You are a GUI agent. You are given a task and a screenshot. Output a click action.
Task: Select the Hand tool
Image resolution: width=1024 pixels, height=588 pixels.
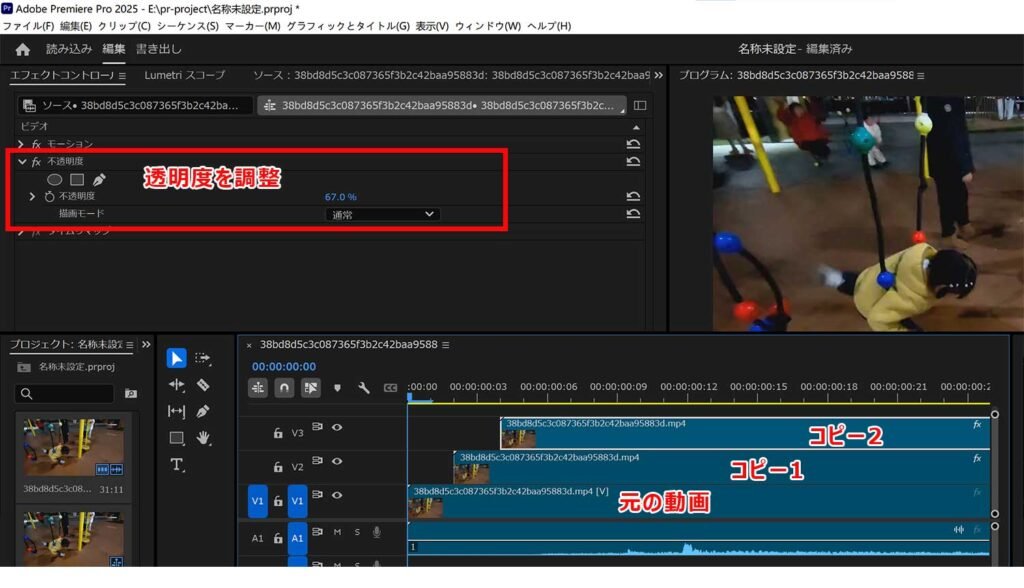click(x=203, y=437)
